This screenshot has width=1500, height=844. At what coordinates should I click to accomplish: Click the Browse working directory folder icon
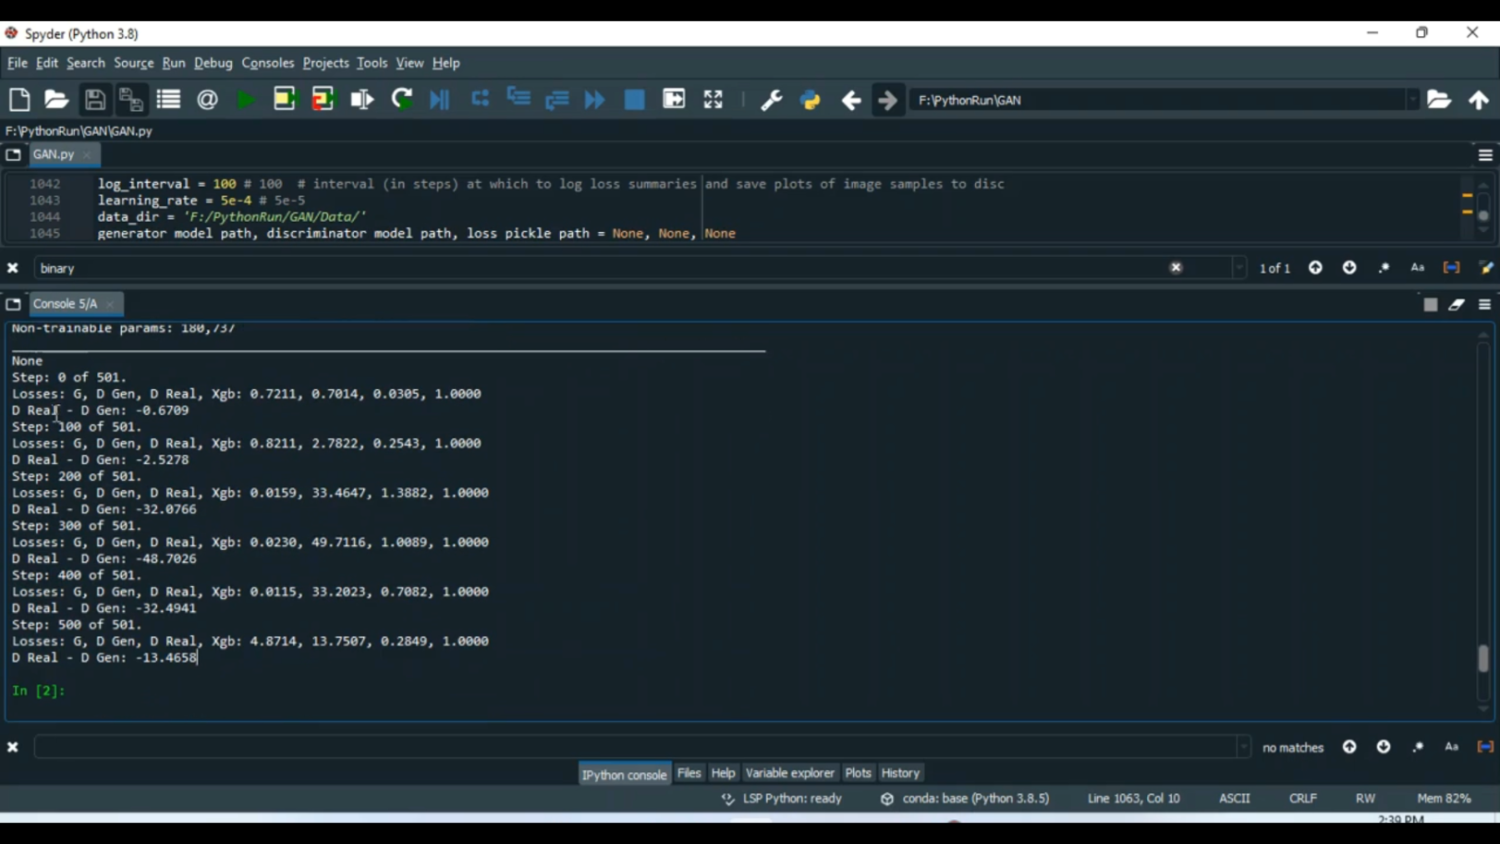1438,100
